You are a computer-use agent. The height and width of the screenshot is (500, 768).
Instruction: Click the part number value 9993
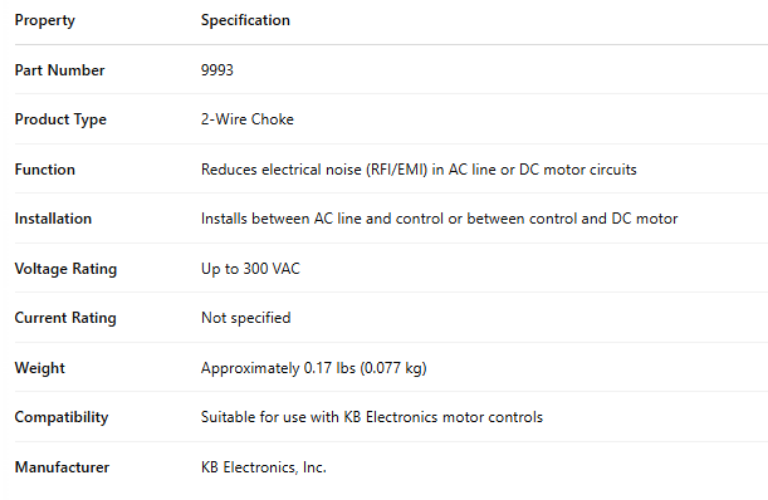[x=217, y=70]
